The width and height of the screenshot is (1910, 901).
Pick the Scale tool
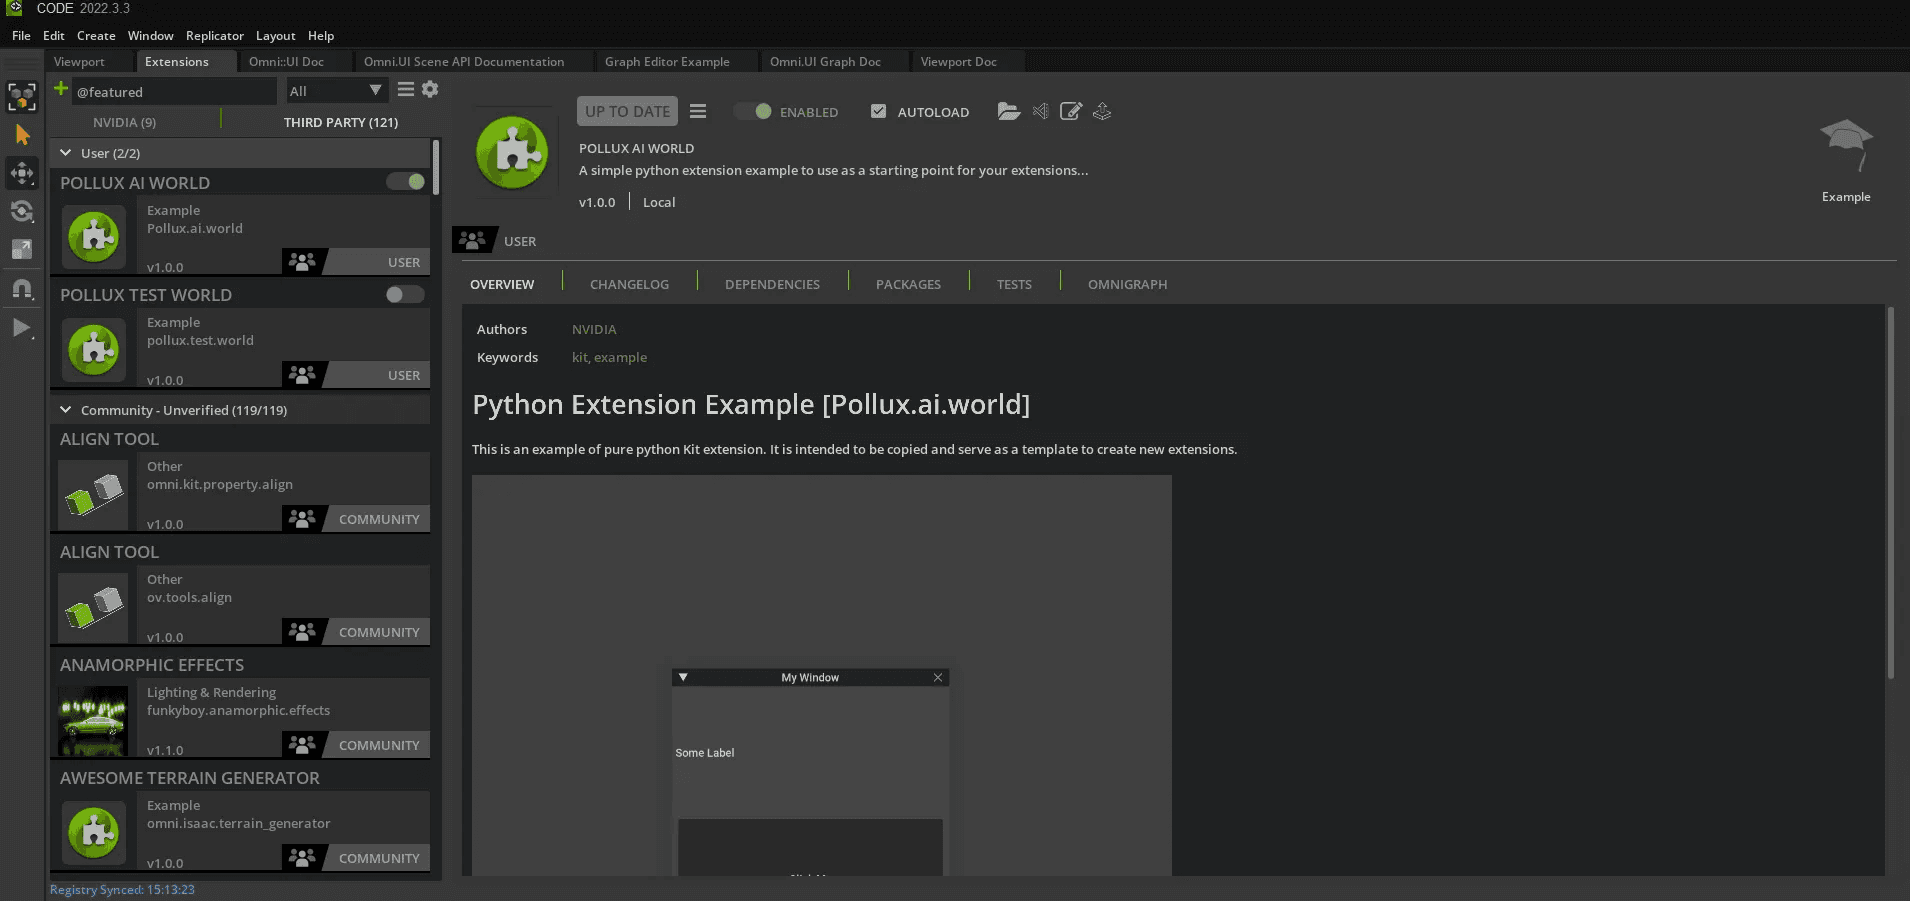pos(22,249)
